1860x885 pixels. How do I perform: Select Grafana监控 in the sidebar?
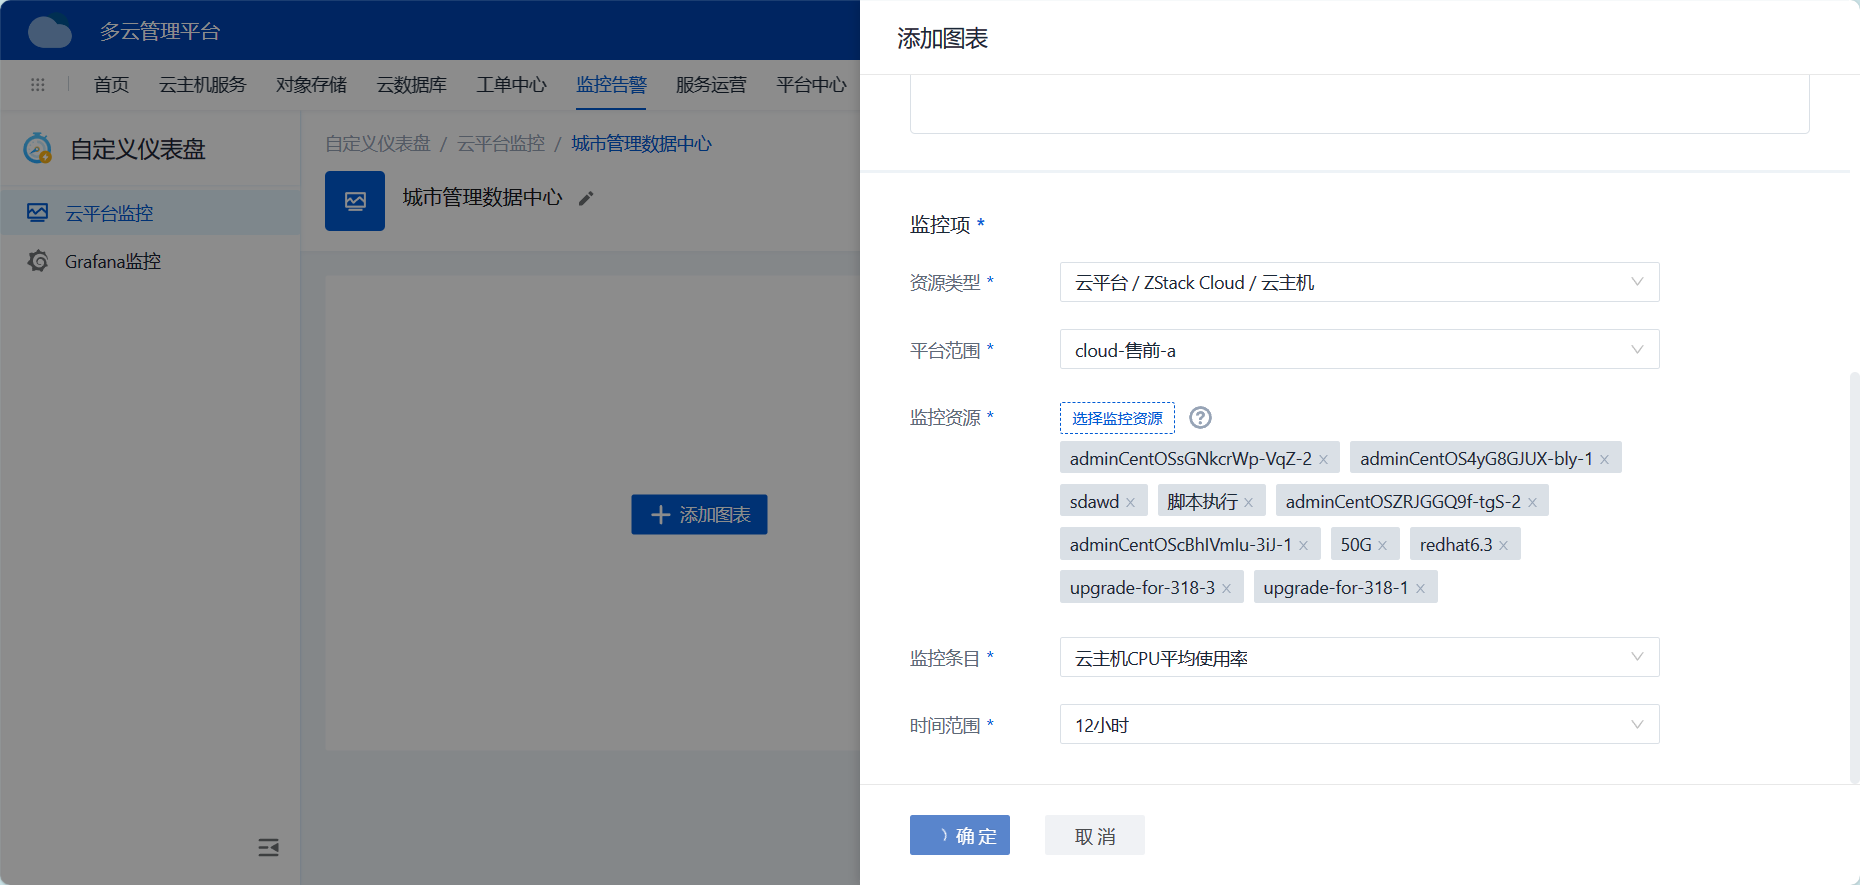pos(112,261)
